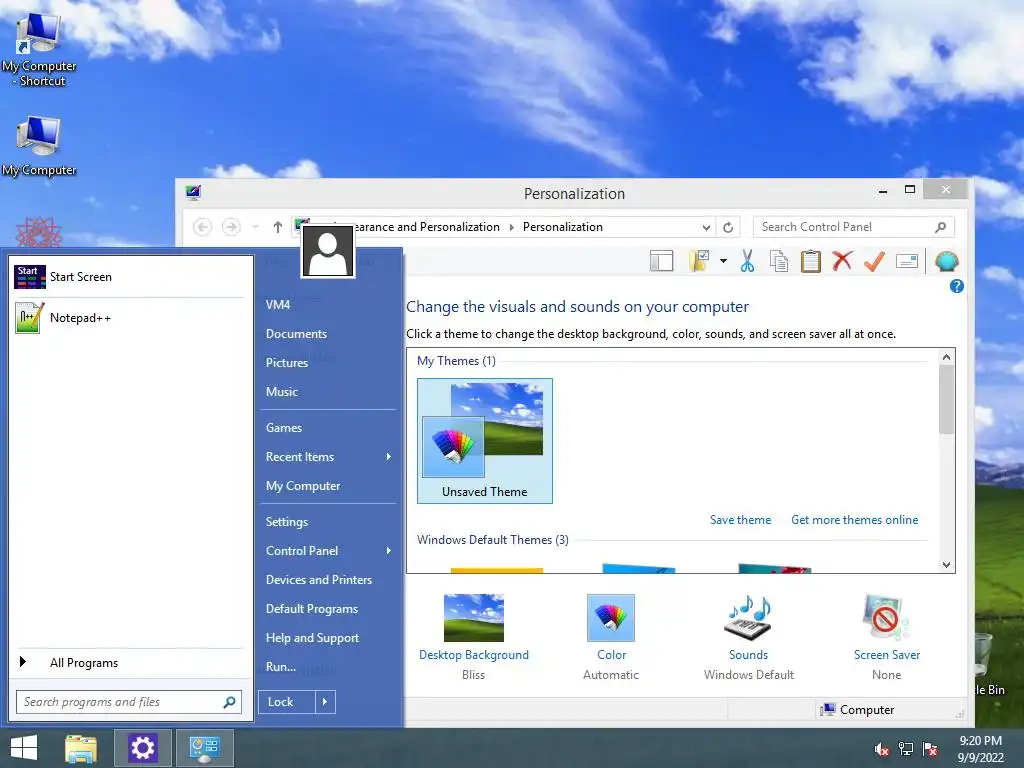Click the globe shell icon in toolbar
Image resolution: width=1024 pixels, height=768 pixels.
point(946,261)
